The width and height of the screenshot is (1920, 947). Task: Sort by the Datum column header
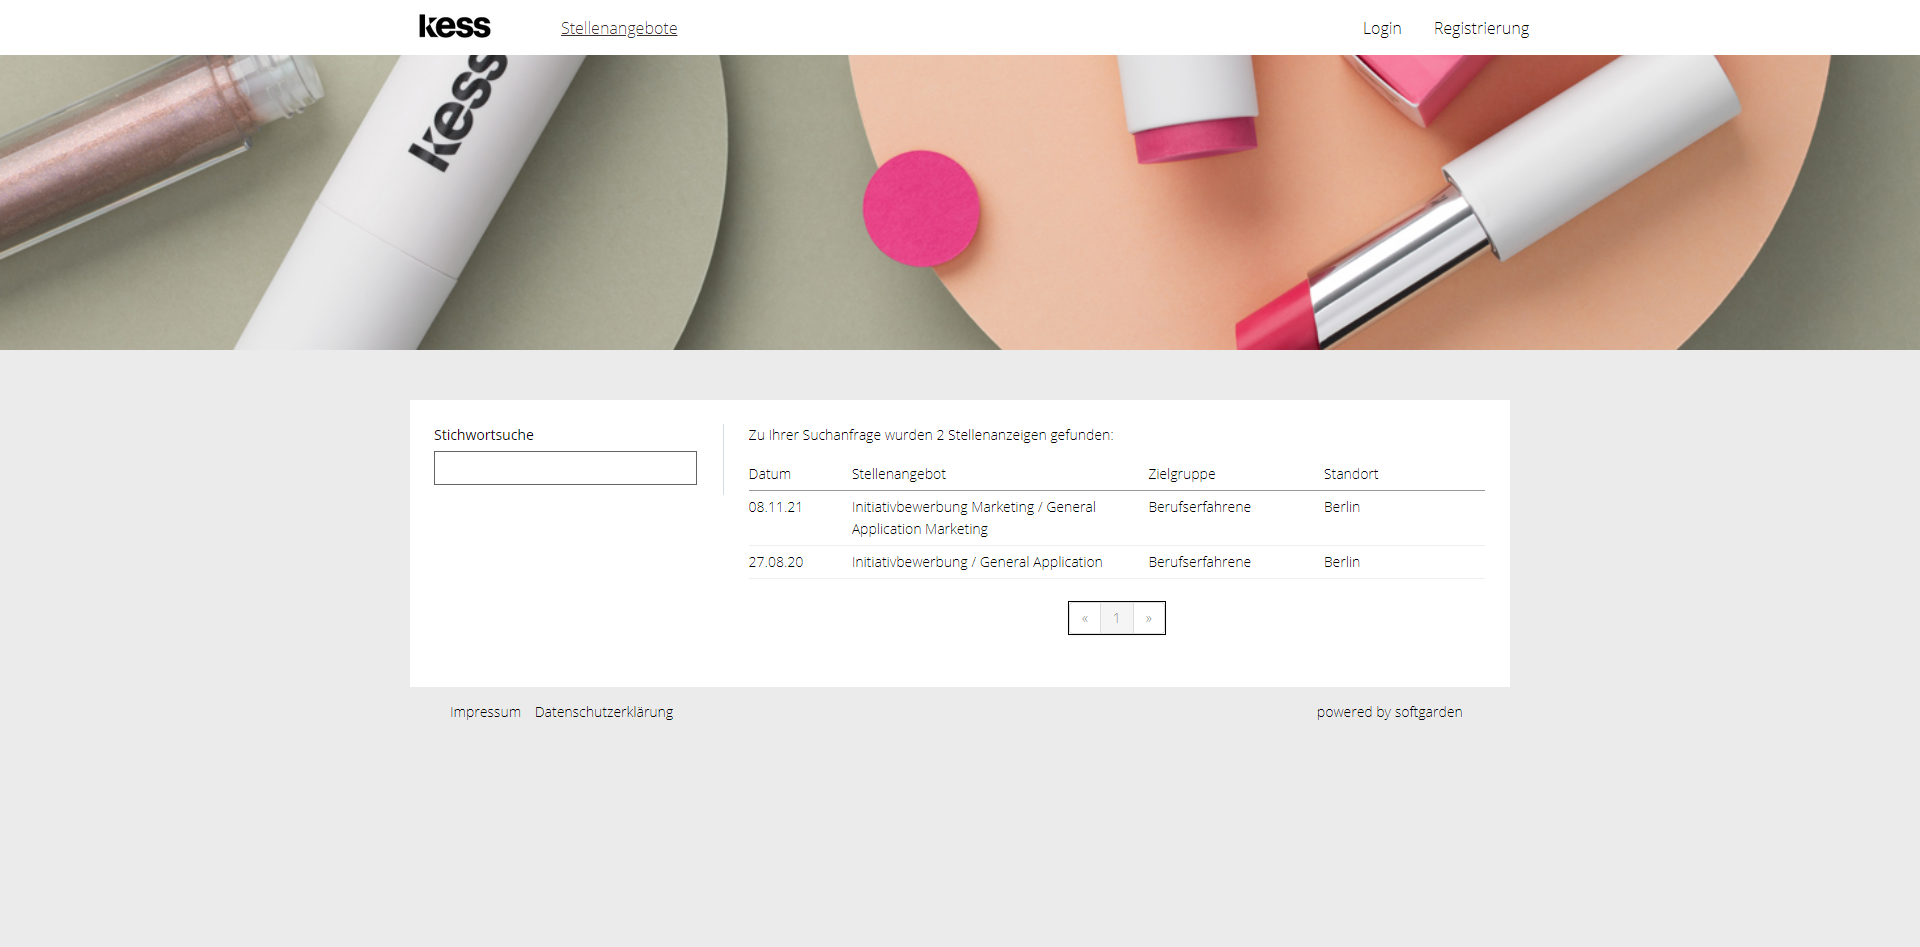pyautogui.click(x=769, y=474)
